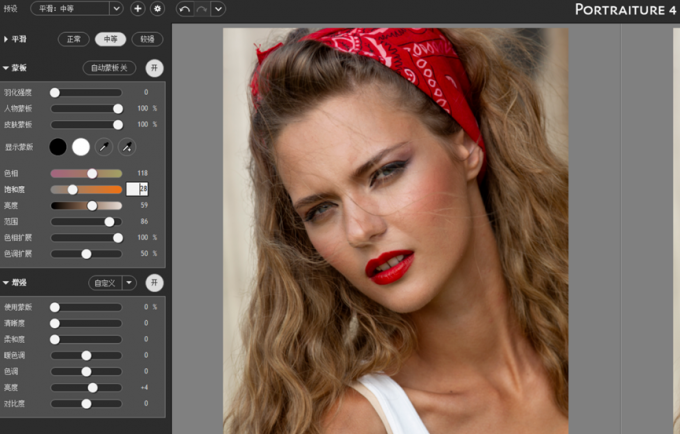This screenshot has width=680, height=434.
Task: Click the 羽化强度 slider handle
Action: pyautogui.click(x=55, y=92)
